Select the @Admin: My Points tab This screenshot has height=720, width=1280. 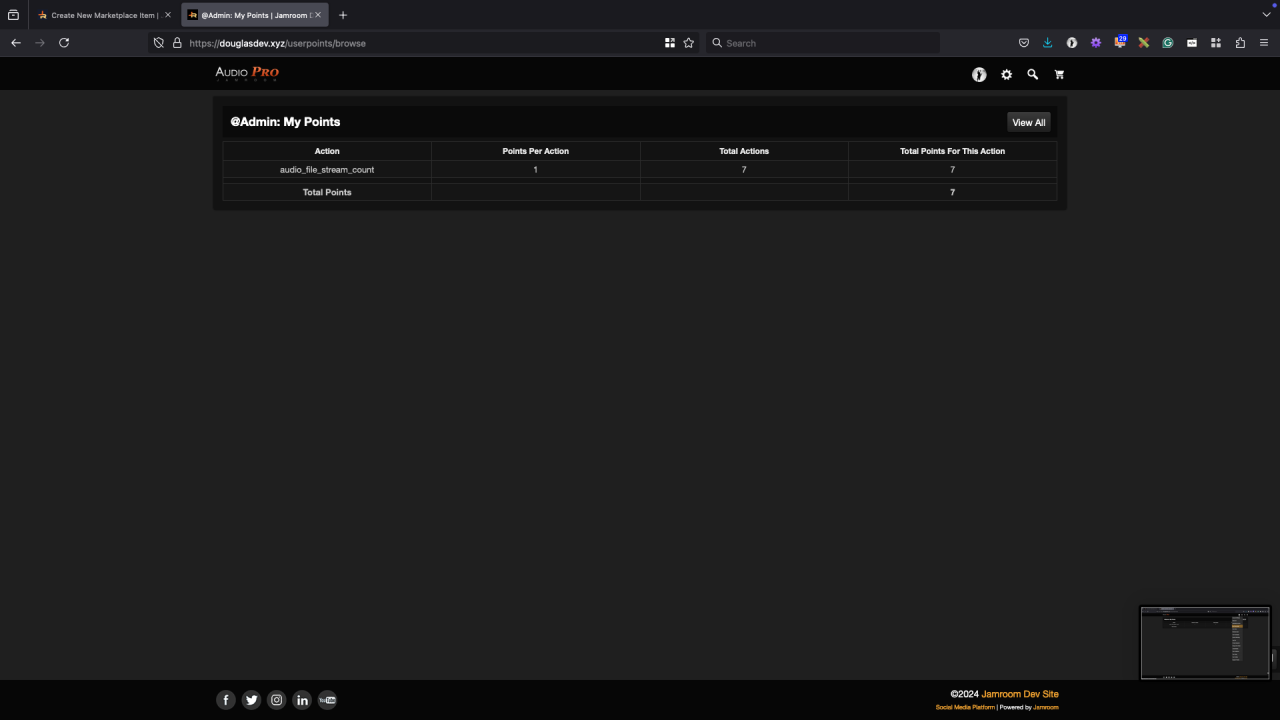tap(255, 15)
